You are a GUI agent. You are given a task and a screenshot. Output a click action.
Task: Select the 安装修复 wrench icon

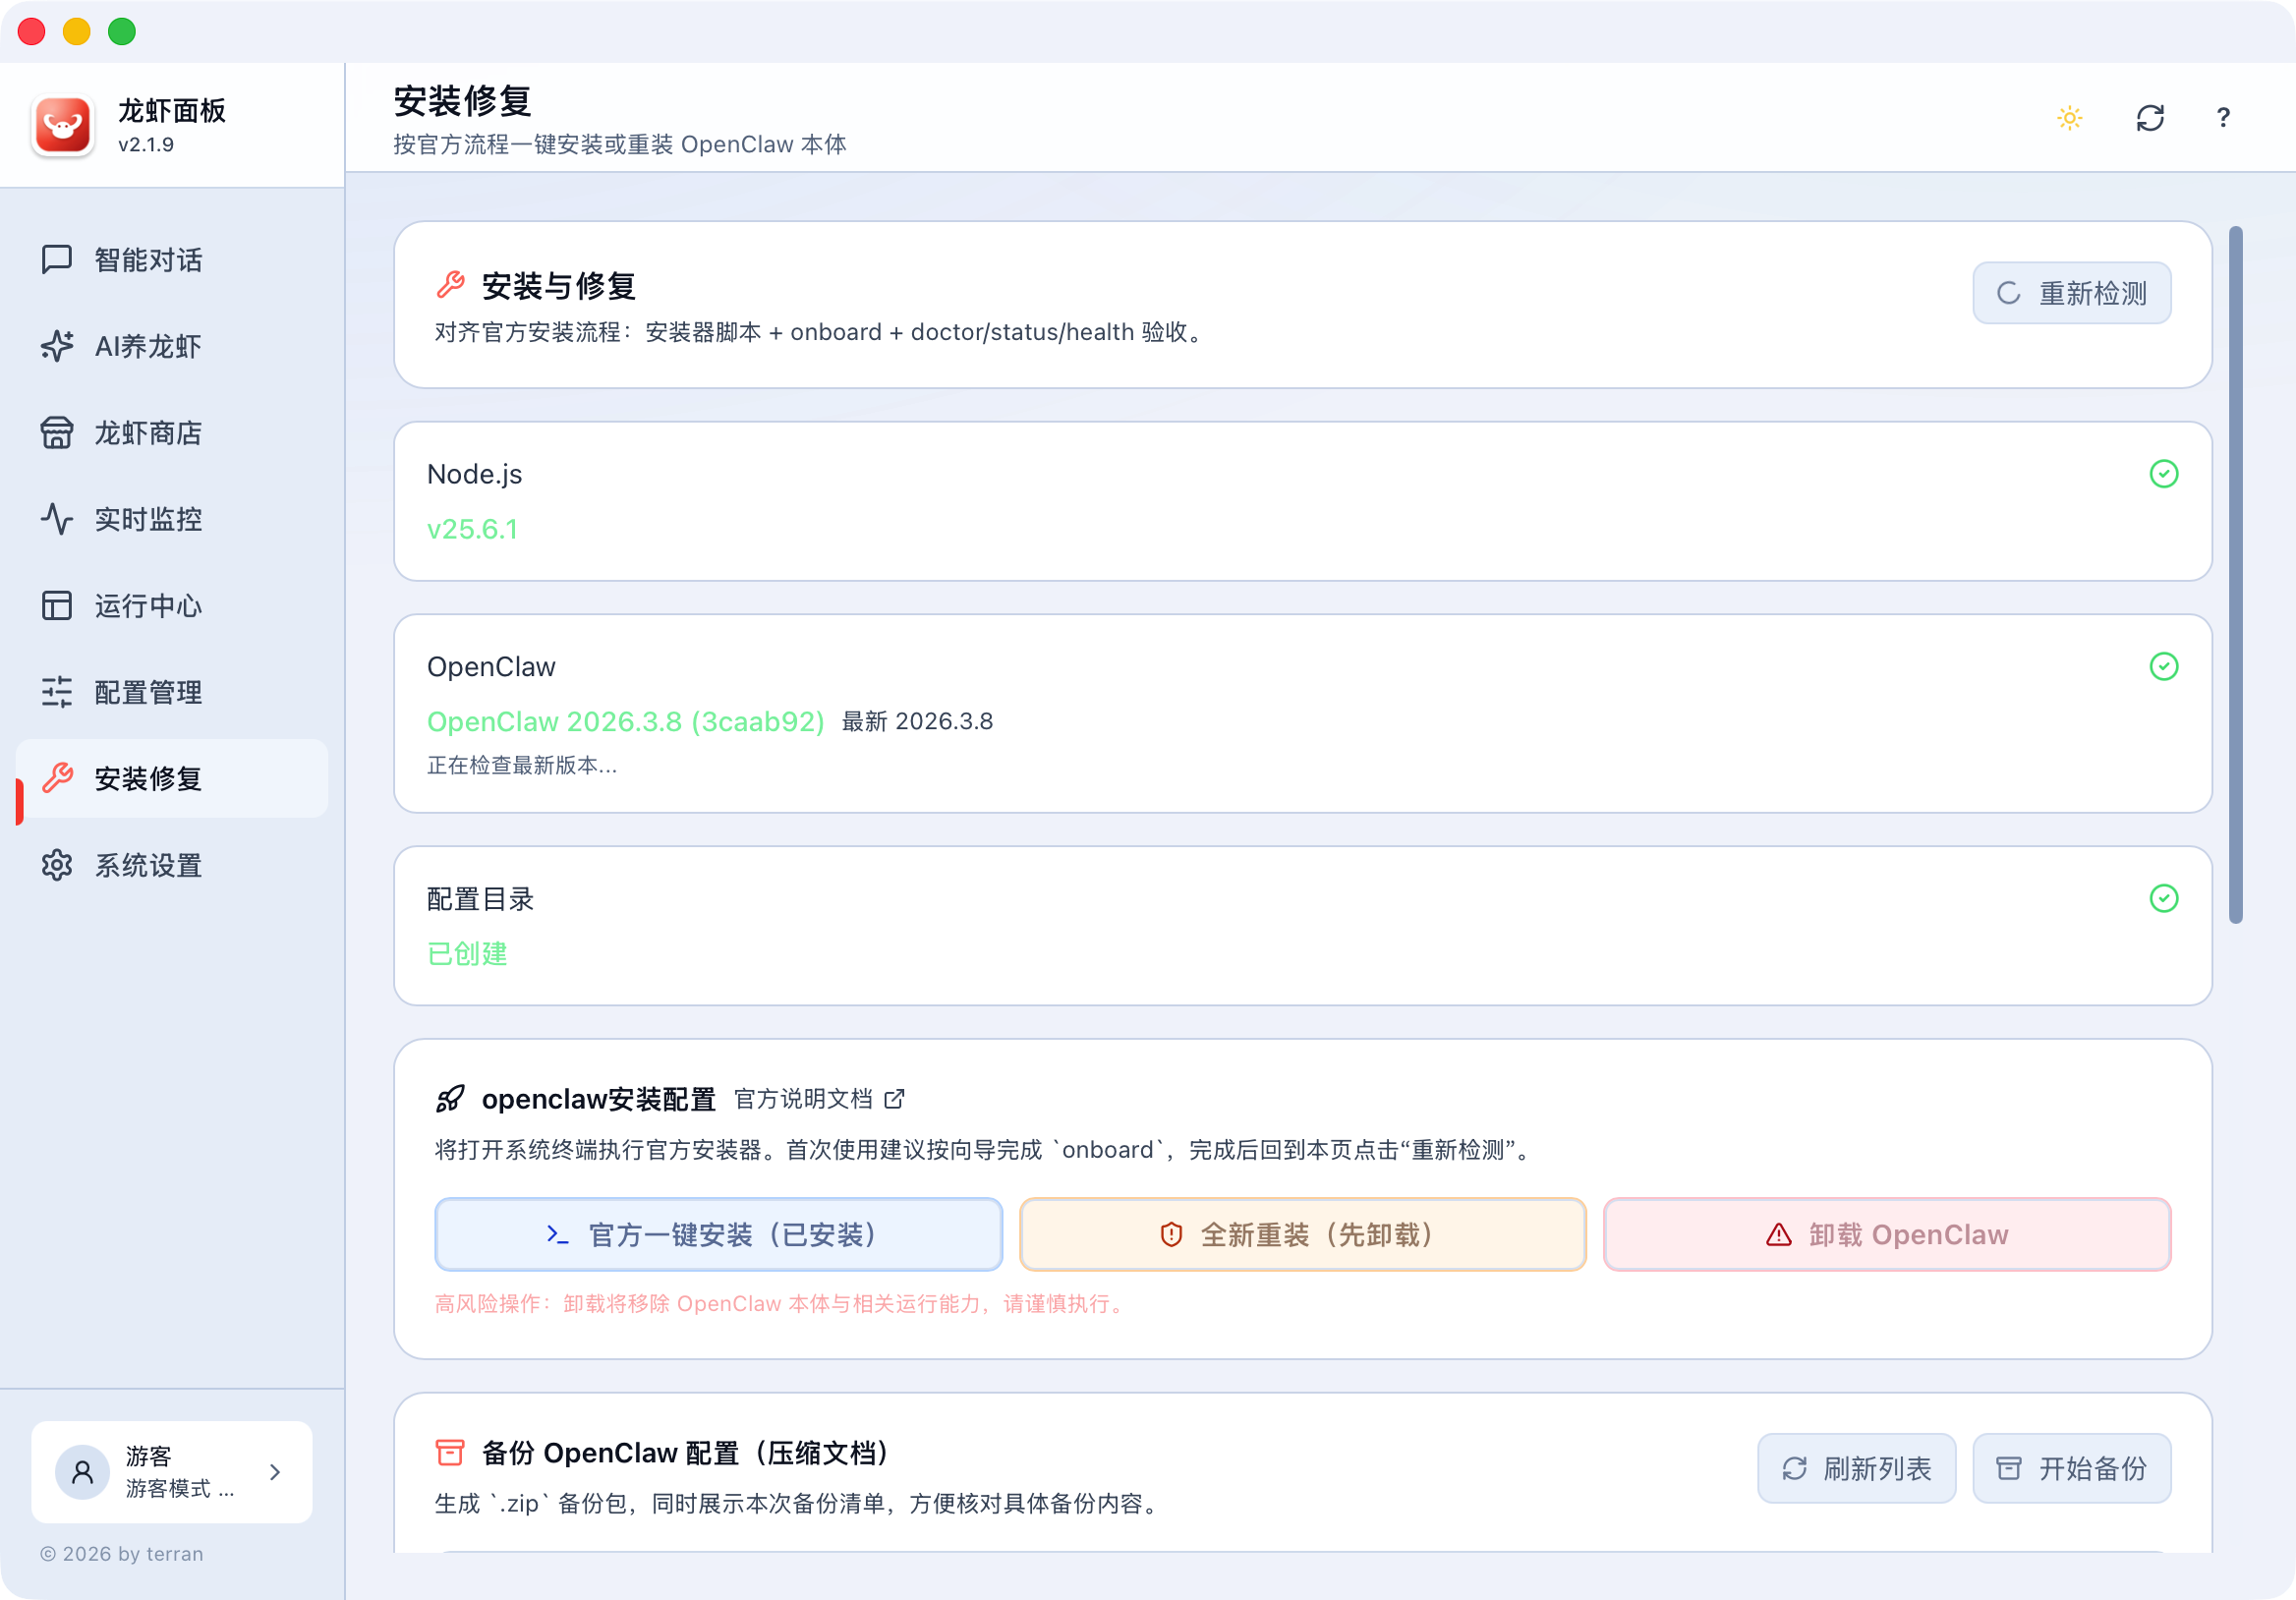(x=60, y=779)
